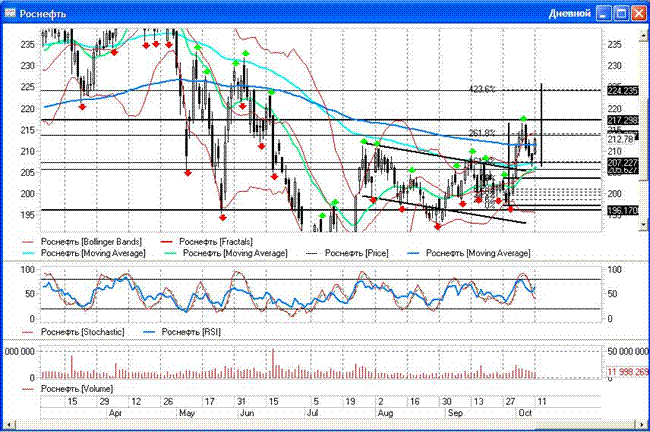The width and height of the screenshot is (650, 432).
Task: Click the horizontal scrollbar left arrow
Action: pyautogui.click(x=9, y=425)
